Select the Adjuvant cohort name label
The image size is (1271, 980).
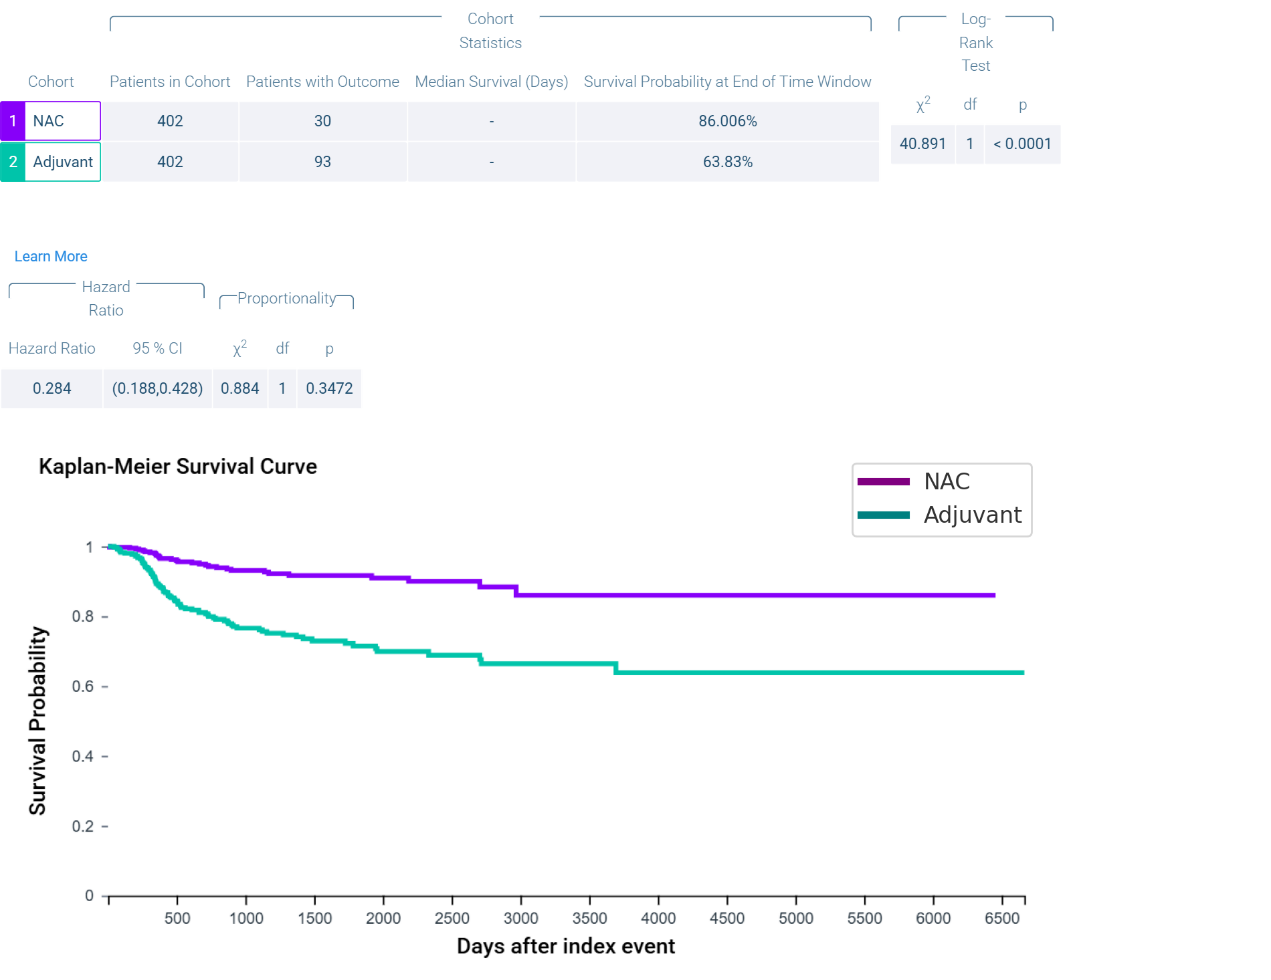(x=62, y=162)
